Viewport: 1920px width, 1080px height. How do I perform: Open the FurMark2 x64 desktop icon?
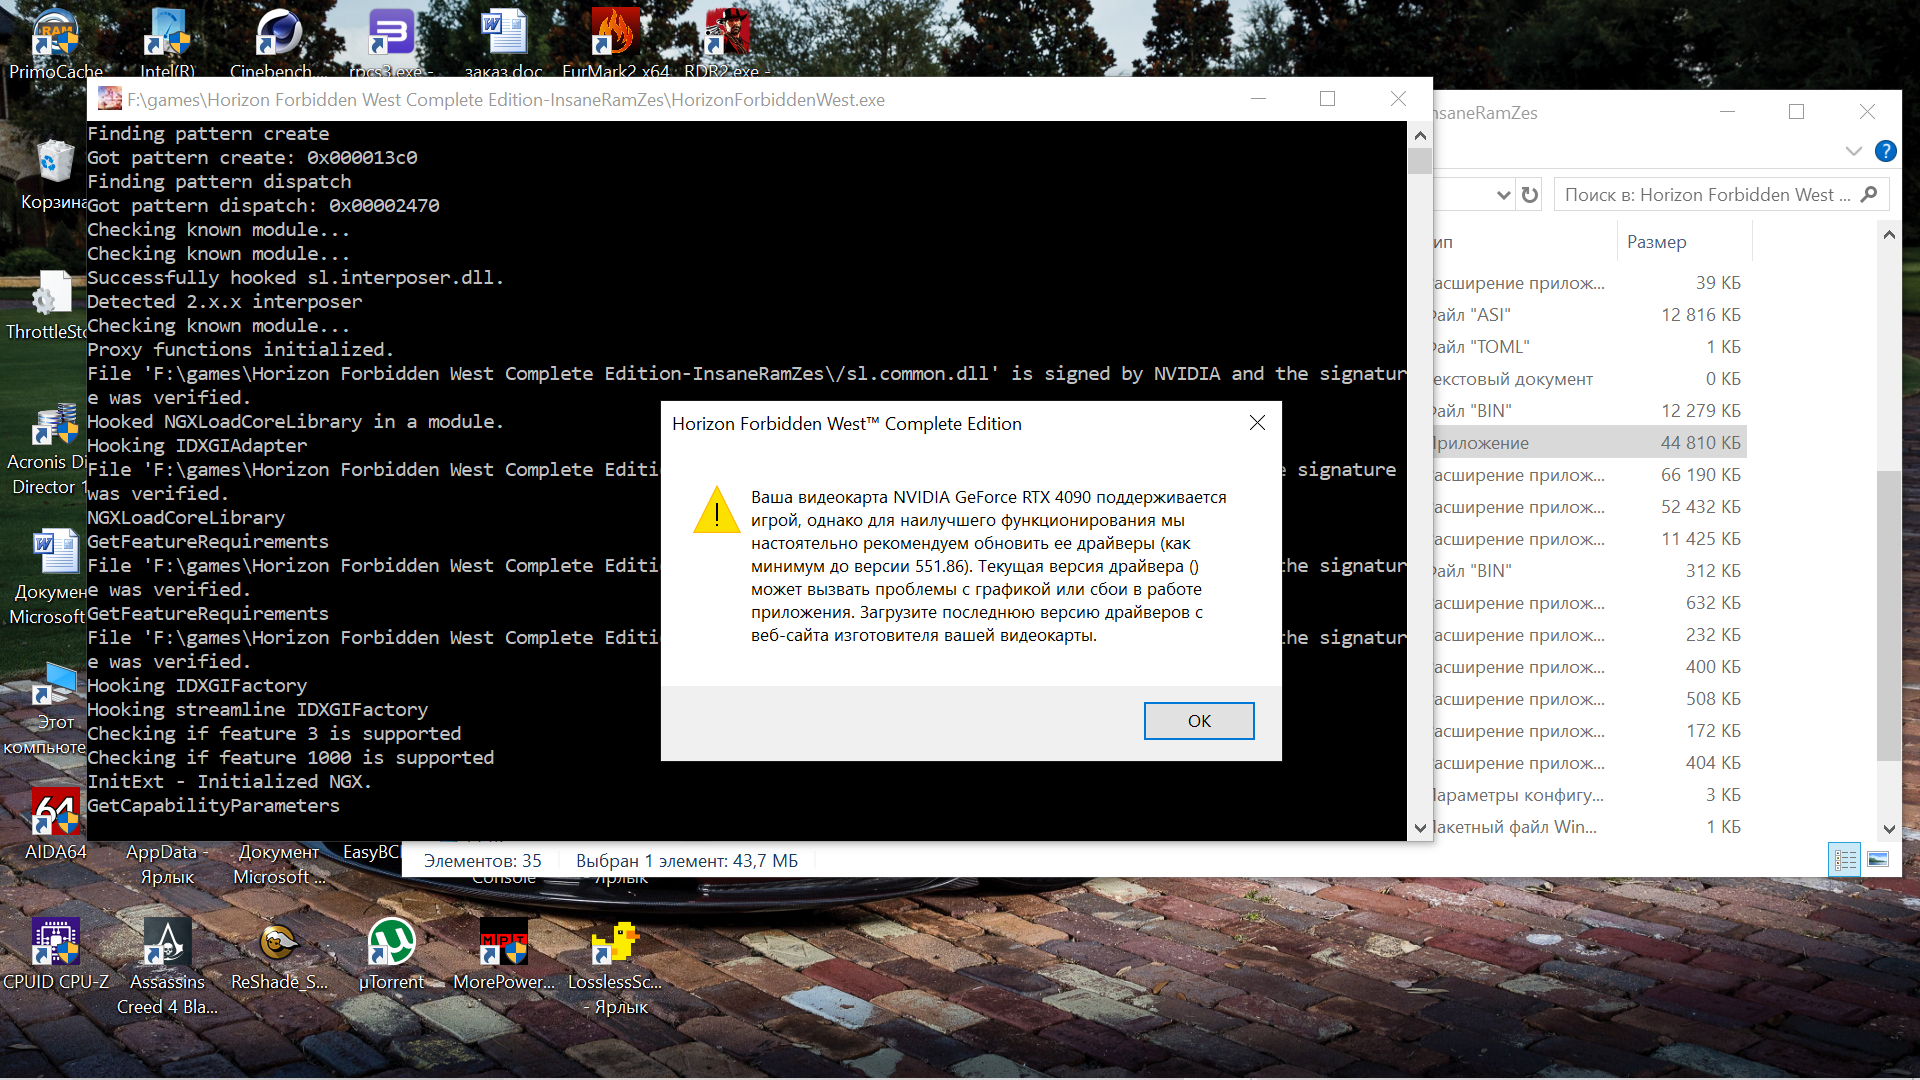click(x=615, y=34)
